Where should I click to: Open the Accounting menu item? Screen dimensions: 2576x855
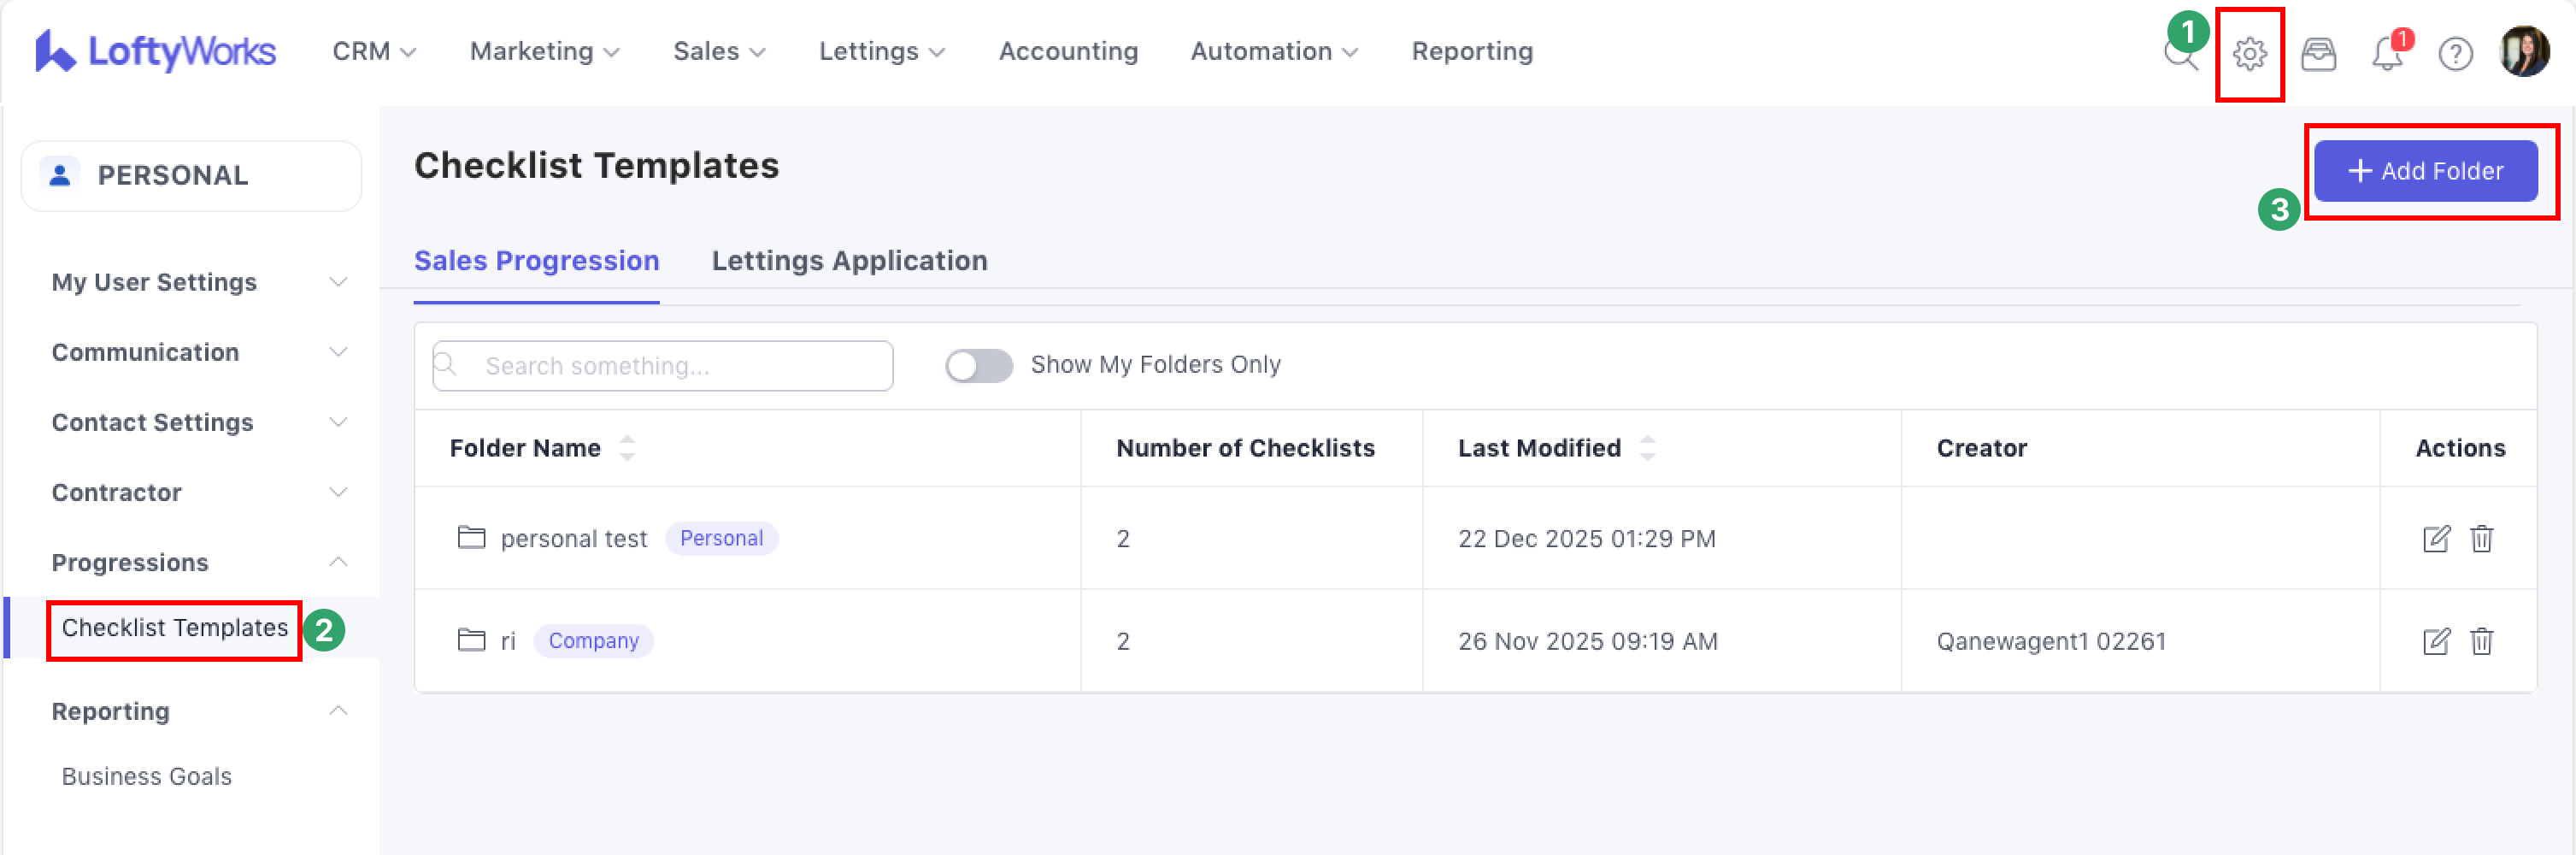[x=1068, y=51]
